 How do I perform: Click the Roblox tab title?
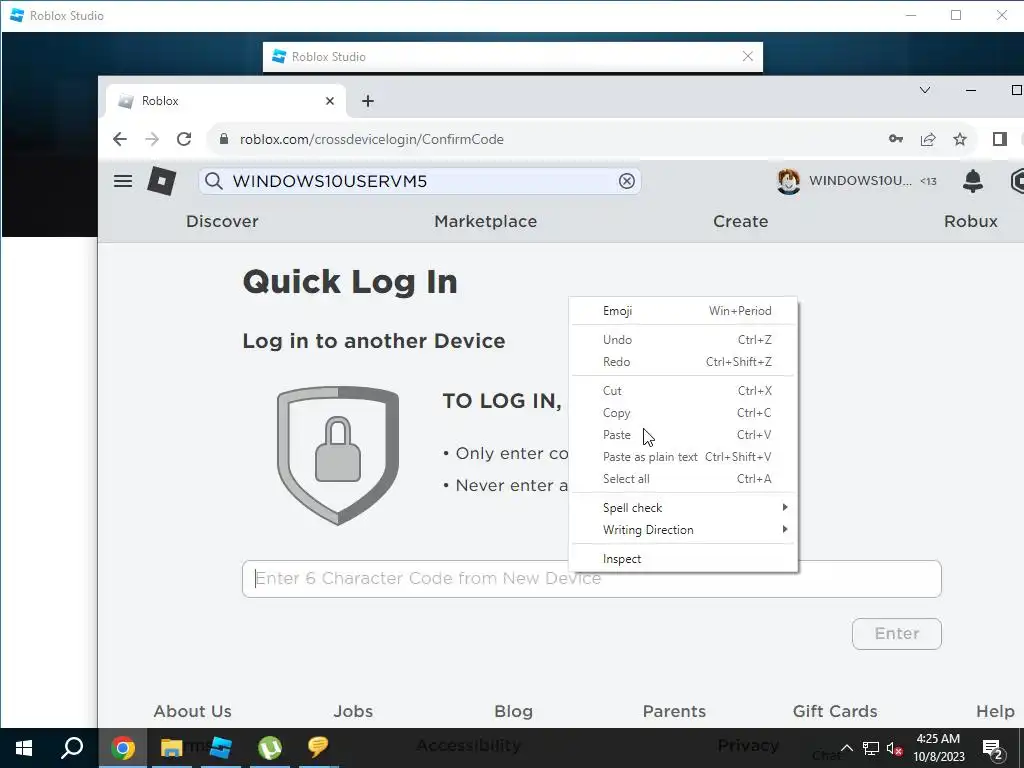click(160, 101)
